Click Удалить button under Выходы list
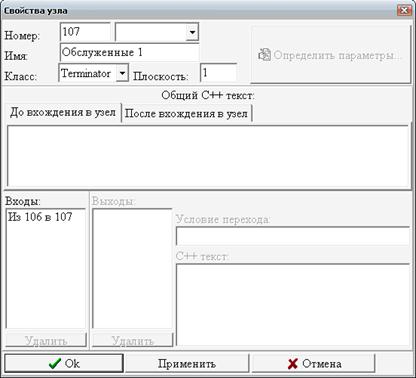The image size is (416, 378). tap(133, 340)
